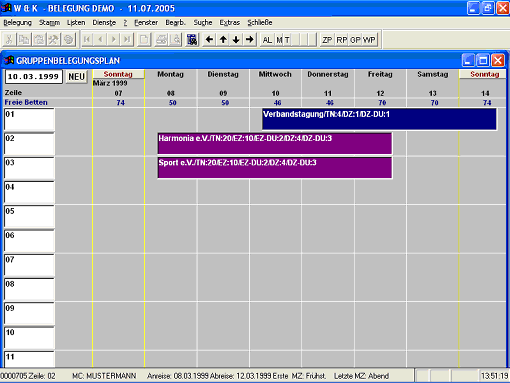
Task: Click row label box 02
Action: [29, 143]
